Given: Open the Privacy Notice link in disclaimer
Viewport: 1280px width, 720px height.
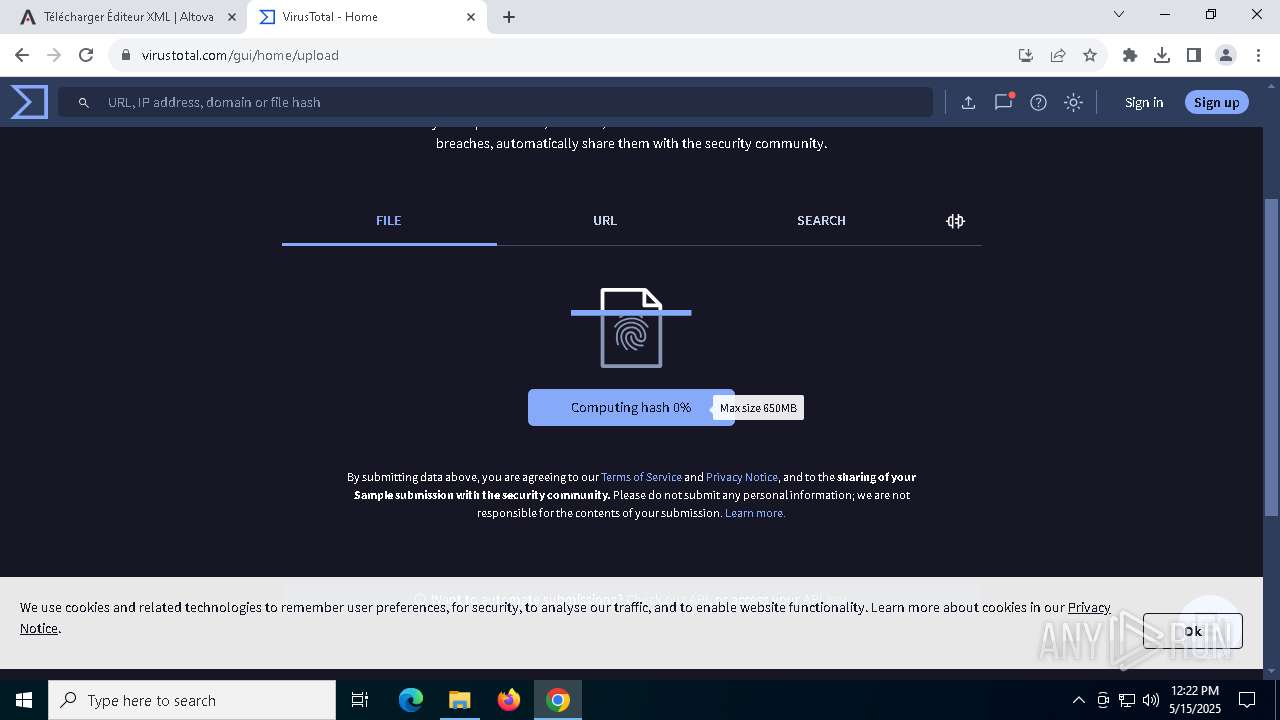Looking at the screenshot, I should [741, 477].
